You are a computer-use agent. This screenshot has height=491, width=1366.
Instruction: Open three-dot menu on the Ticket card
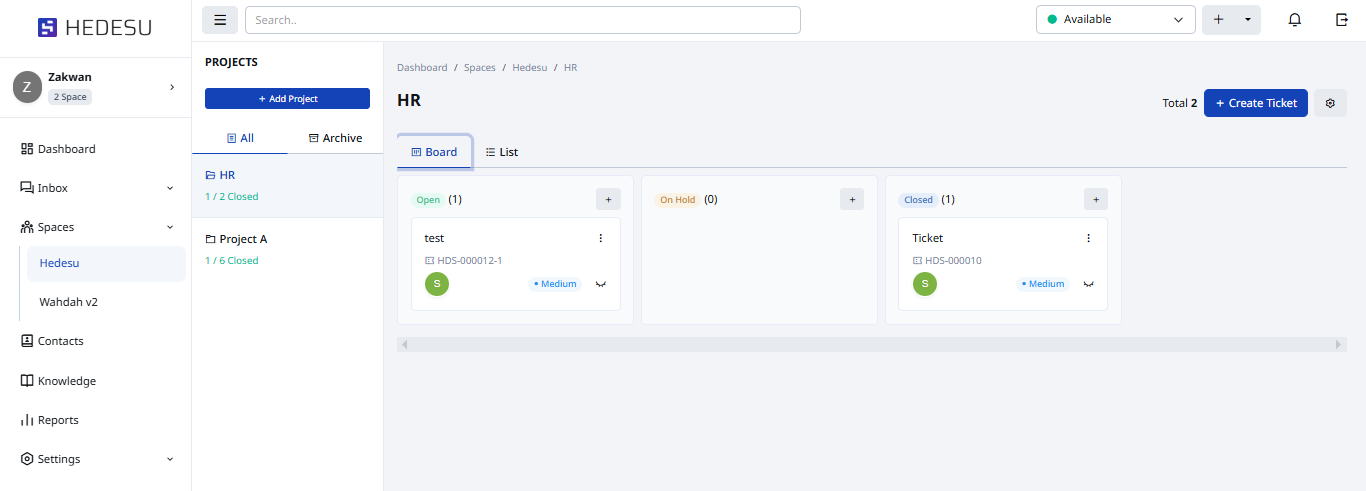(1089, 238)
